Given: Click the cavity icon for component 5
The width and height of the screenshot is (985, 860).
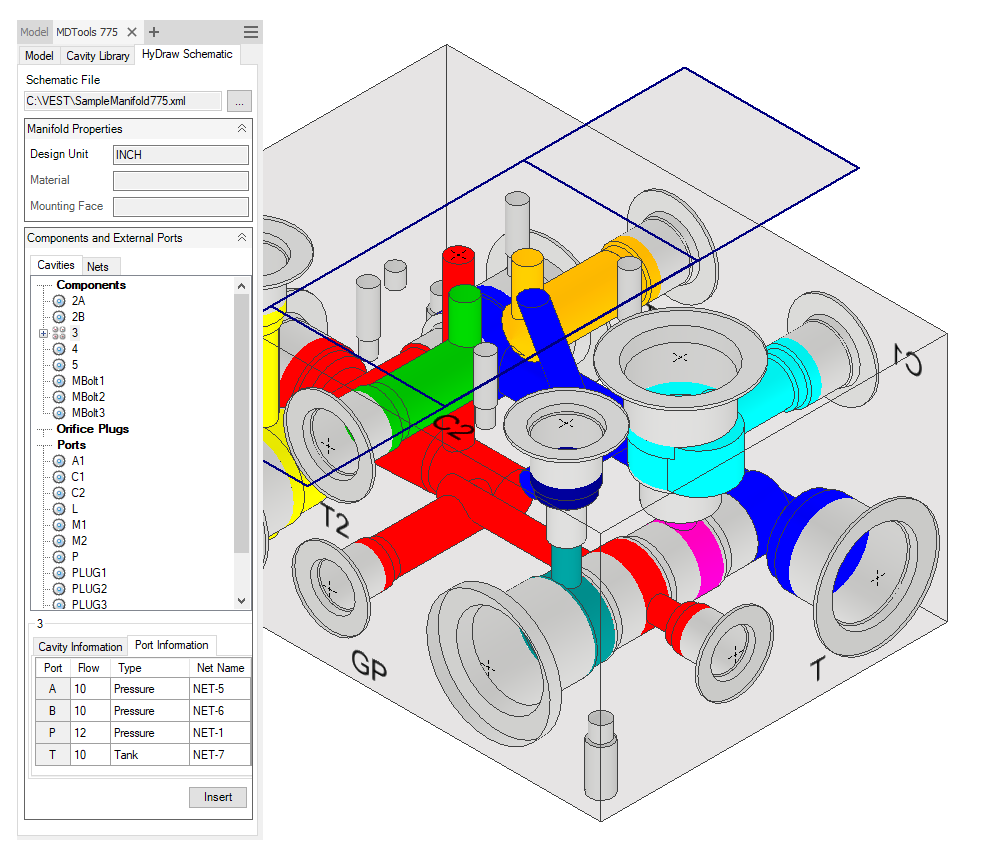Looking at the screenshot, I should [59, 365].
